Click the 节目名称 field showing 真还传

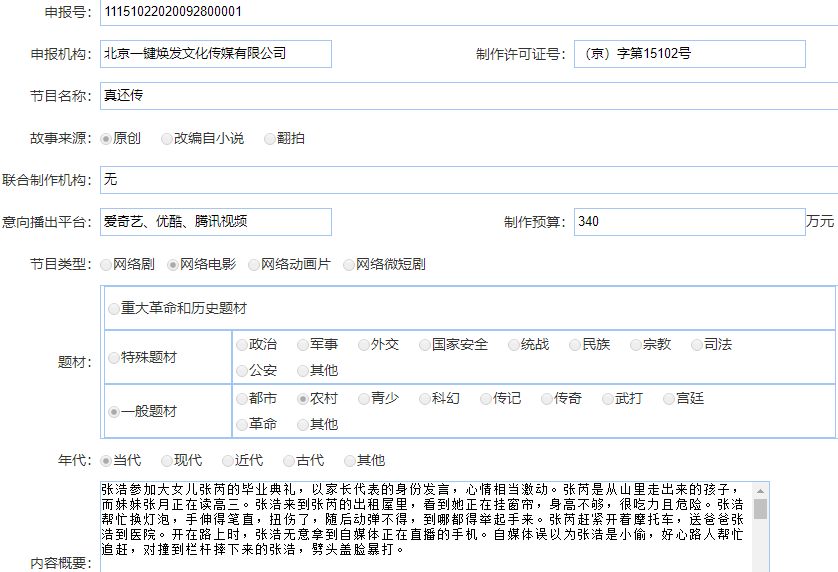coord(469,96)
